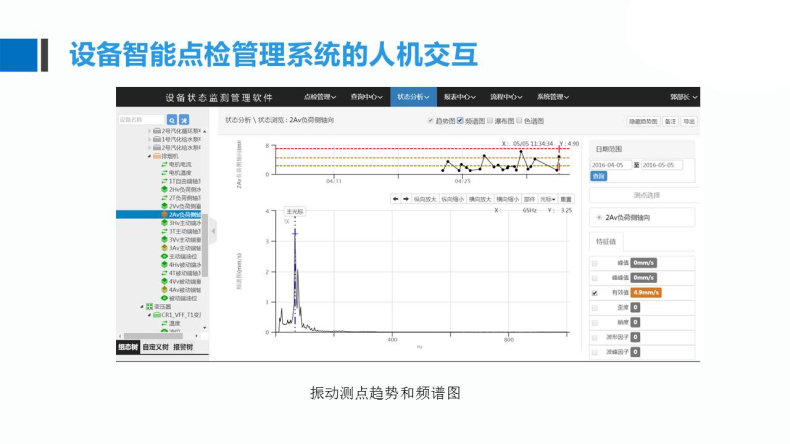The image size is (790, 444).
Task: Click the panel collapse handle beside the tree
Action: point(212,232)
